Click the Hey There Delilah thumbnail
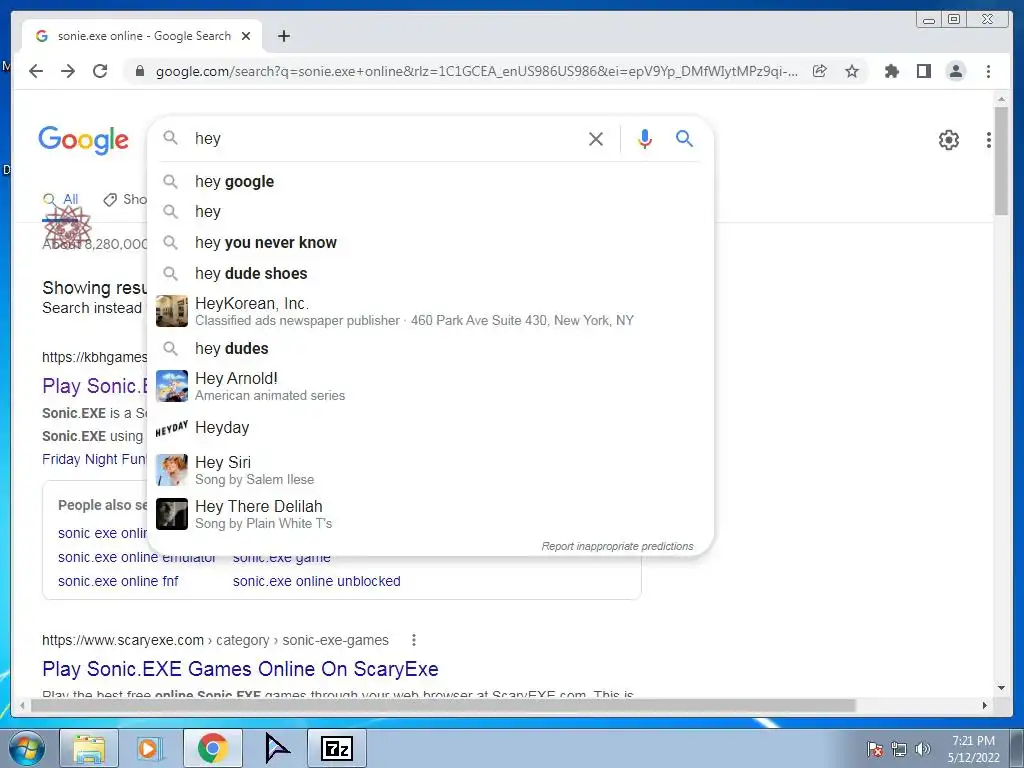Screen dimensions: 1024x768 tap(172, 514)
